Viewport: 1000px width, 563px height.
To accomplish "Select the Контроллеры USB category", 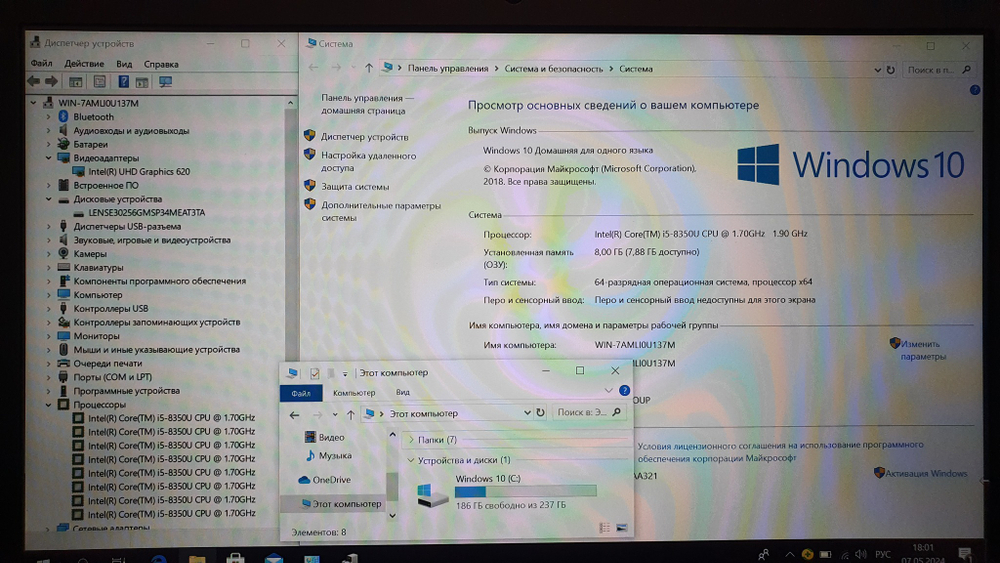I will tap(110, 309).
